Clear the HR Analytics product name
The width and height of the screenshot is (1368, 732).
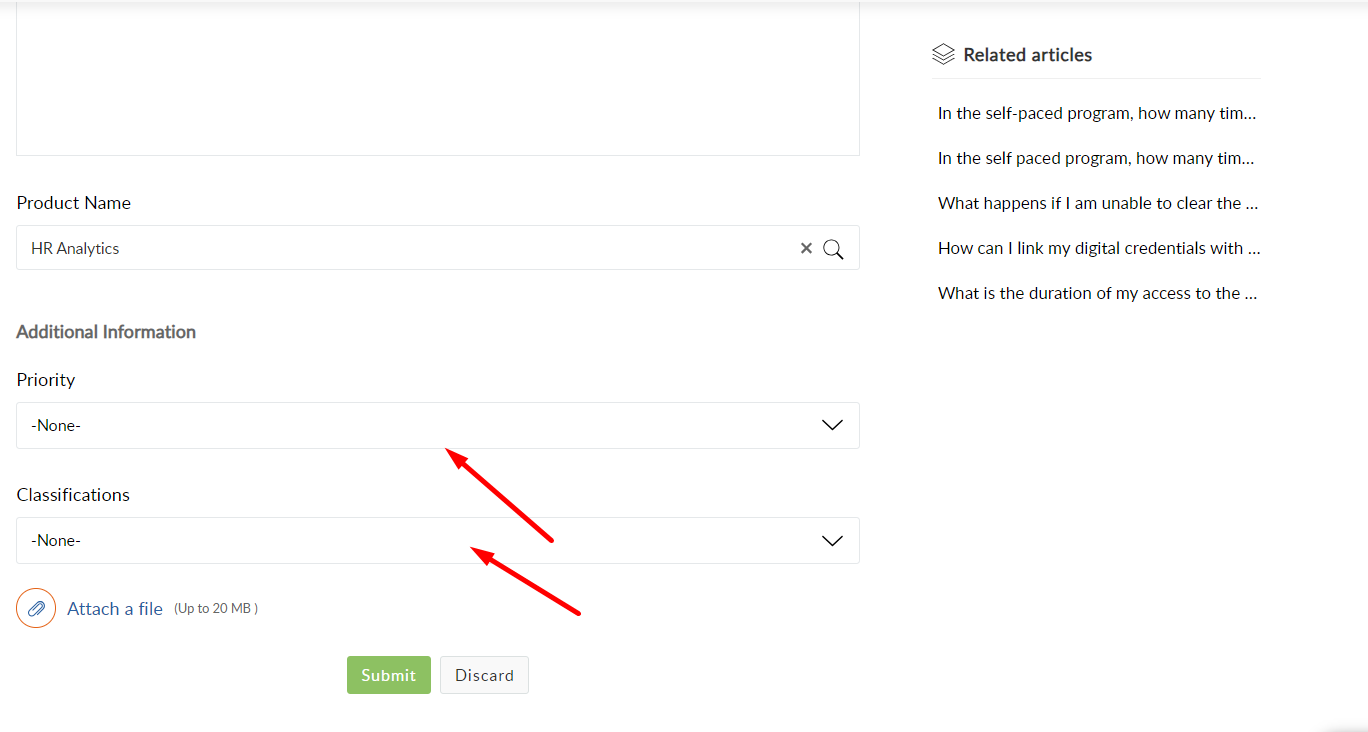(806, 248)
